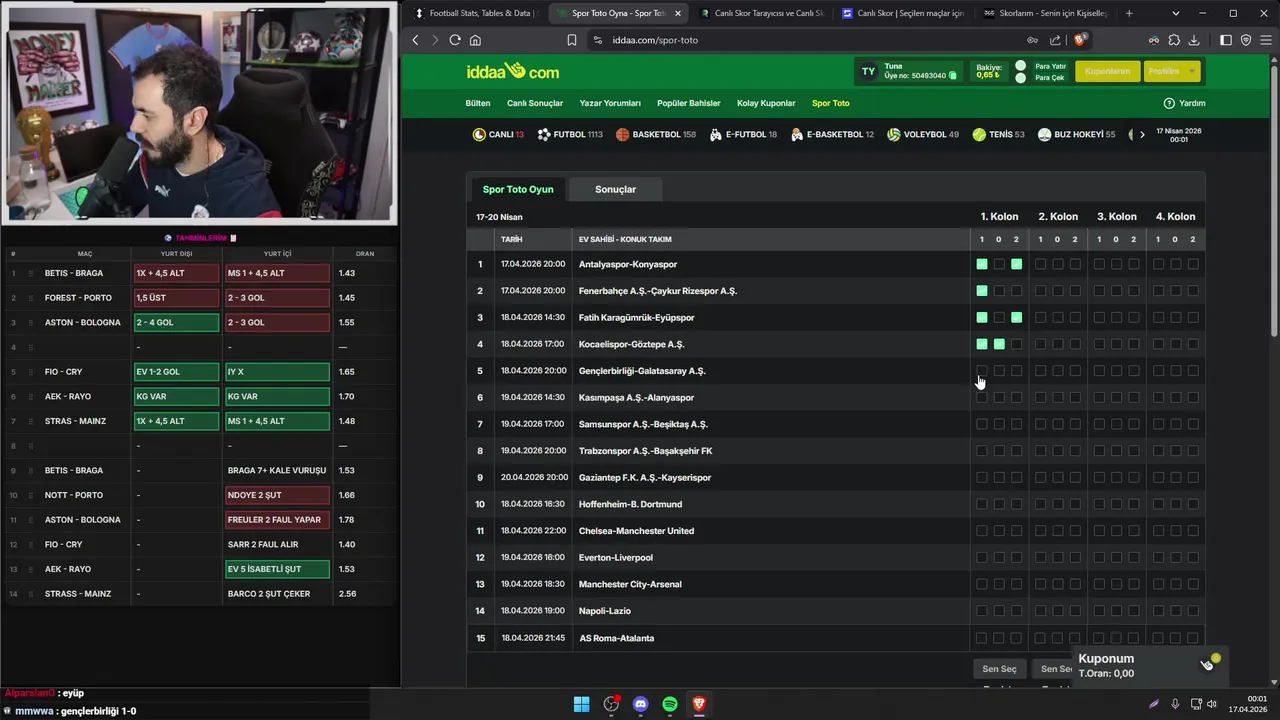Open the browser downloads icon
This screenshot has height=720, width=1280.
click(x=1193, y=40)
